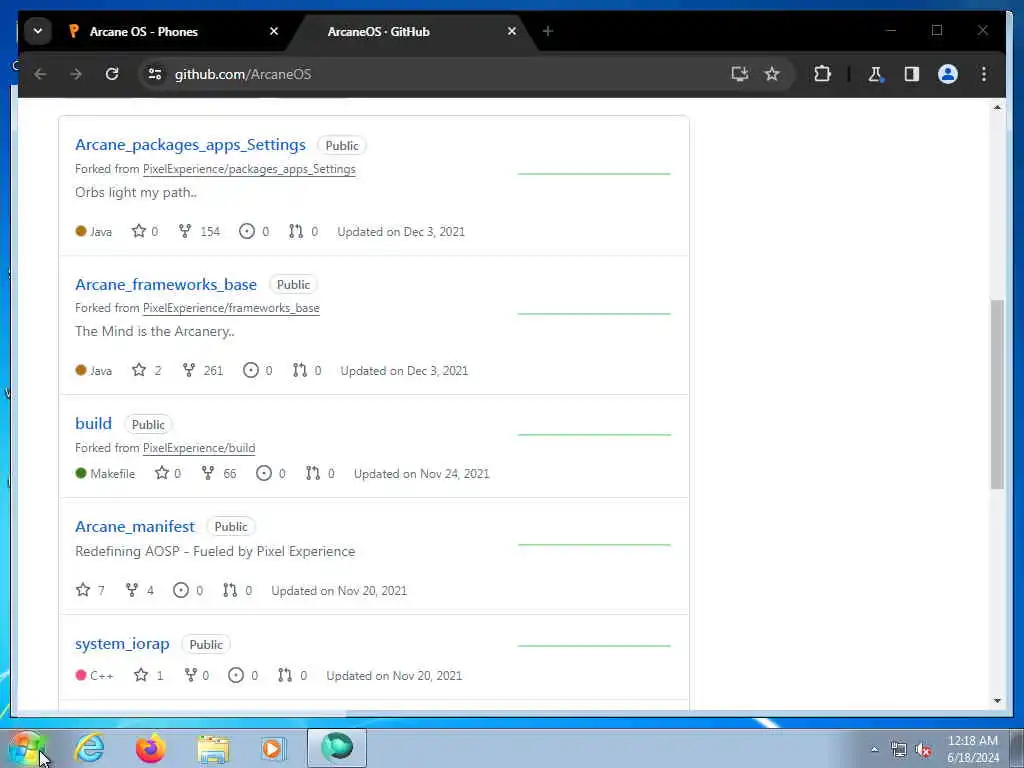Open Windows Media Player in taskbar
The height and width of the screenshot is (768, 1024).
[273, 748]
